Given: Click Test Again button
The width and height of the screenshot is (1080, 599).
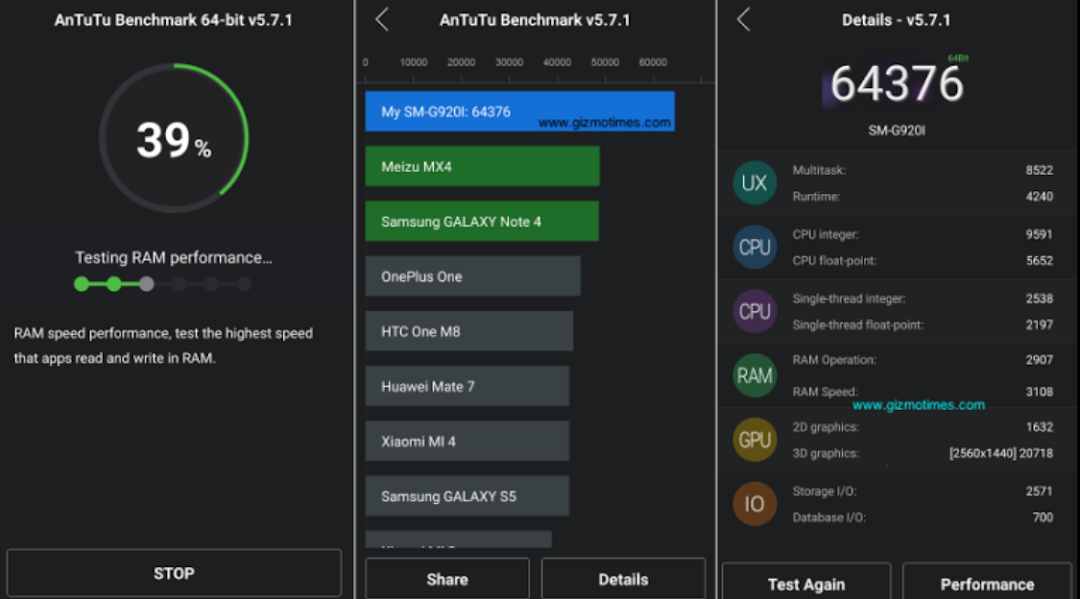Looking at the screenshot, I should coord(806,583).
